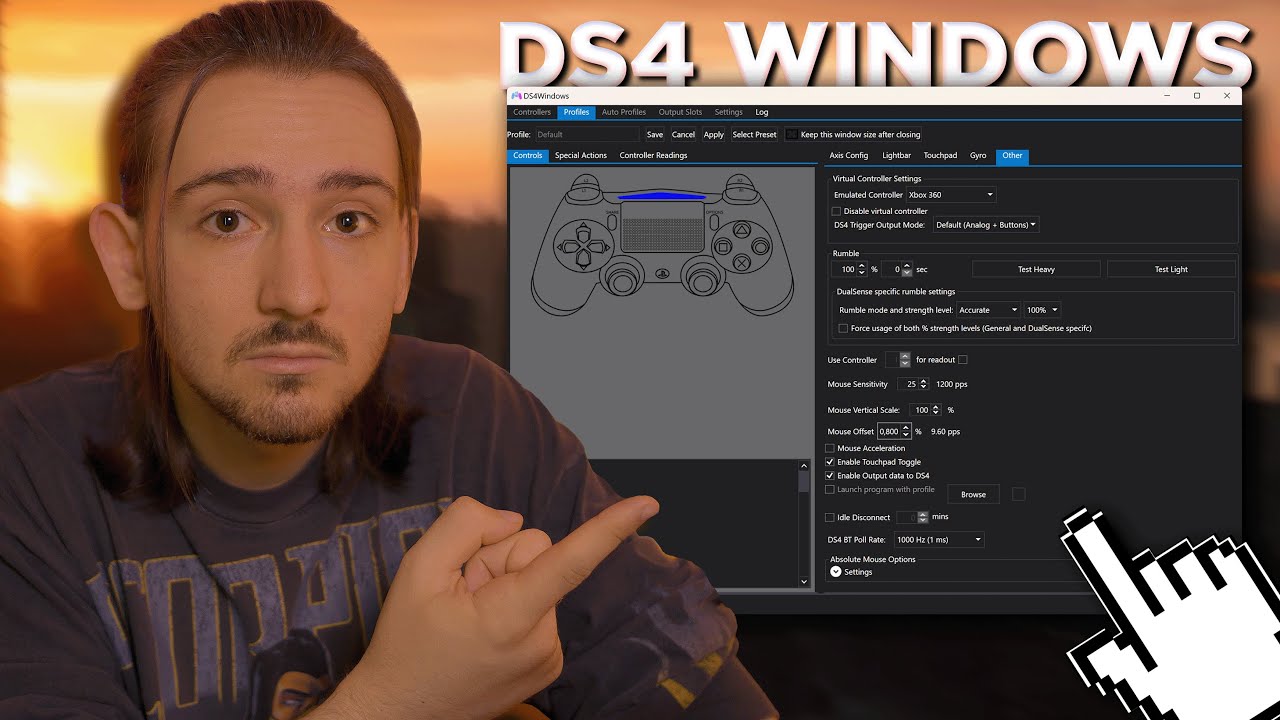This screenshot has height=720, width=1280.
Task: Open DS4 BT Poll Rate dropdown
Action: click(x=939, y=540)
